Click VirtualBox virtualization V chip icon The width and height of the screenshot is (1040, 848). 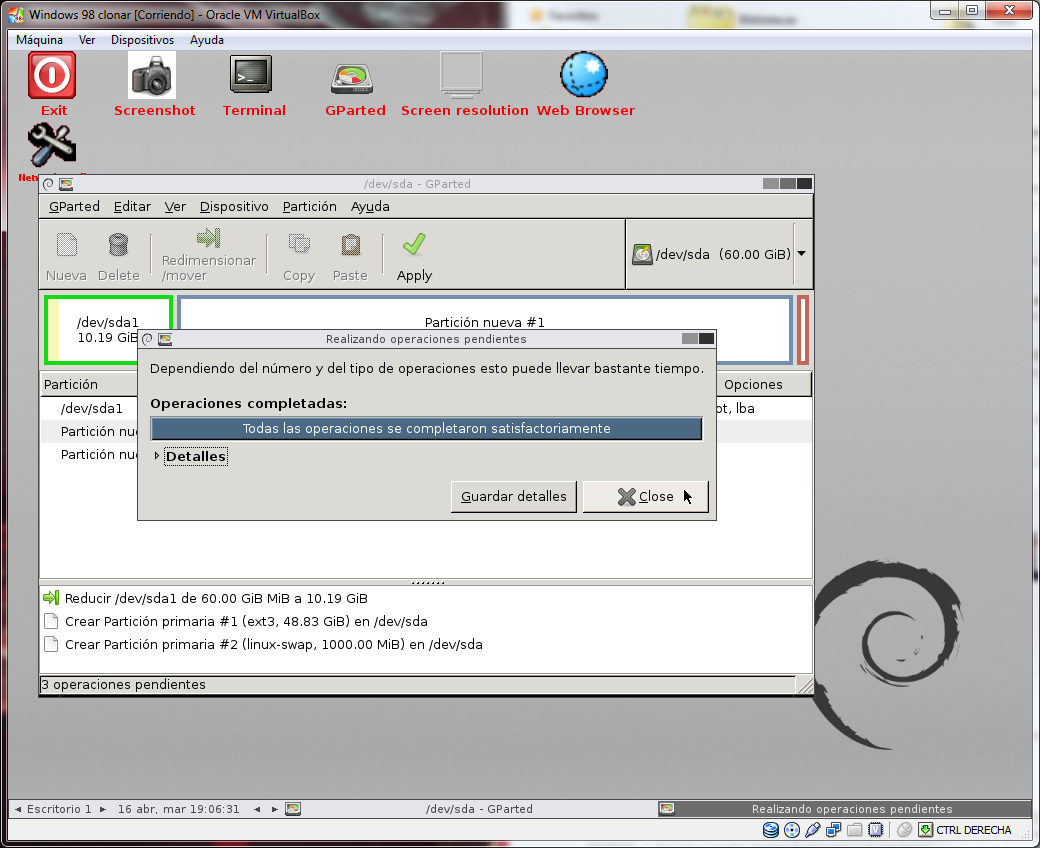click(x=876, y=829)
